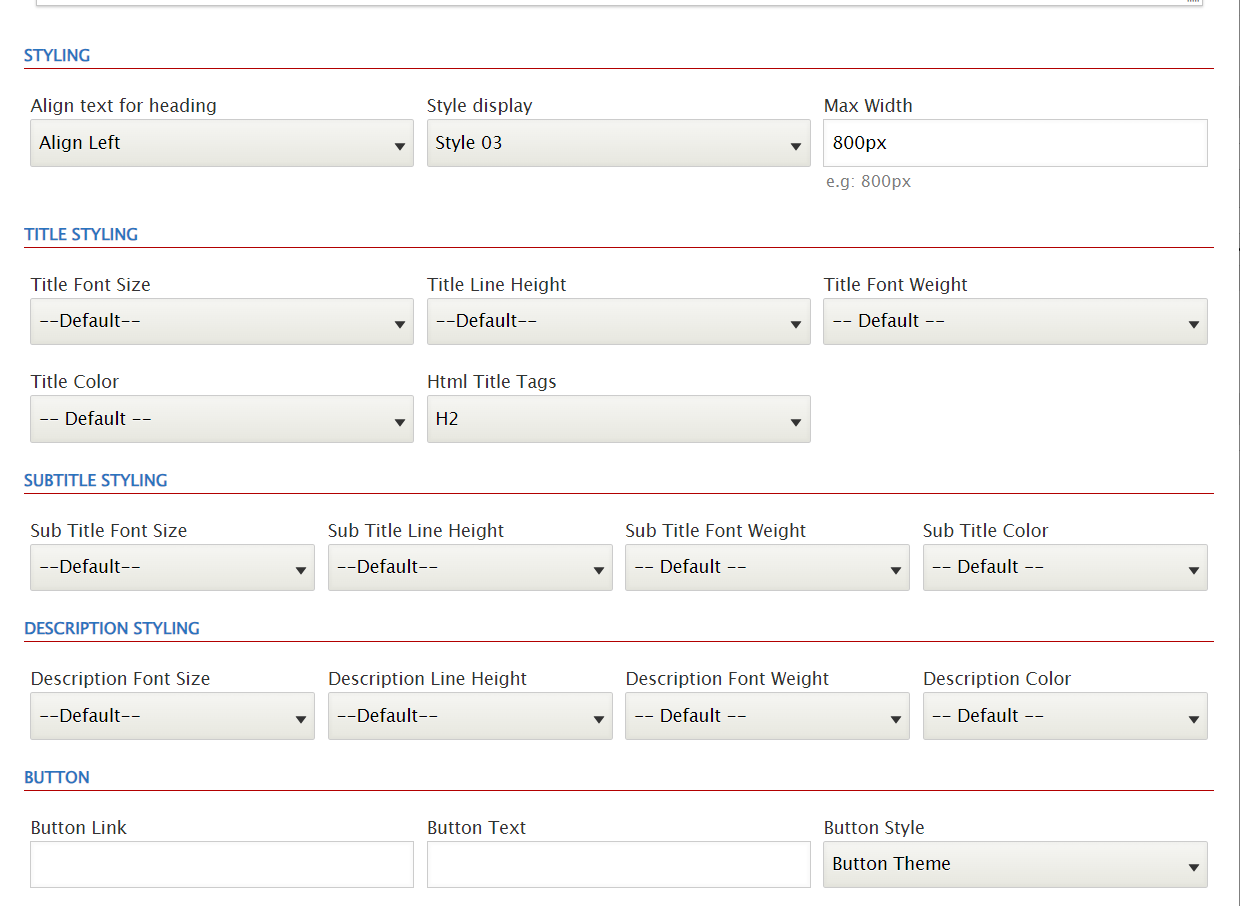This screenshot has height=906, width=1240.
Task: Select the Description Color dropdown
Action: point(1064,716)
